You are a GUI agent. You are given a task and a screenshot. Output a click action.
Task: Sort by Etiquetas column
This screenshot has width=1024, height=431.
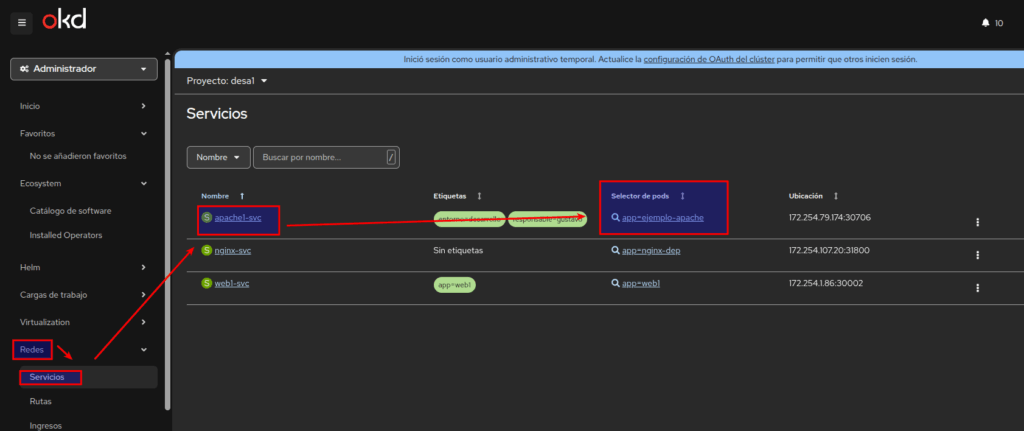479,196
